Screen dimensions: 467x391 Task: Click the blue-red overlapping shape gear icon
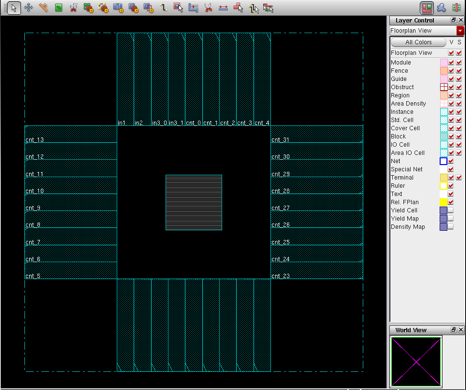click(133, 8)
